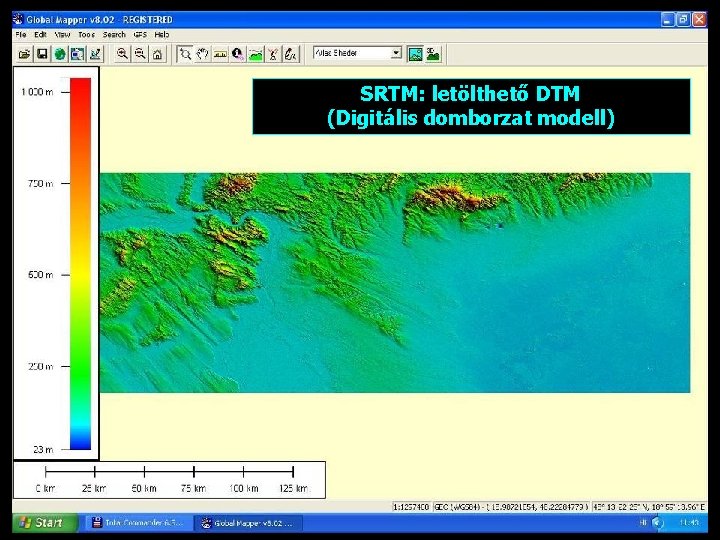Select the Measure ruler tool
Viewport: 720px width, 540px height.
coord(220,54)
